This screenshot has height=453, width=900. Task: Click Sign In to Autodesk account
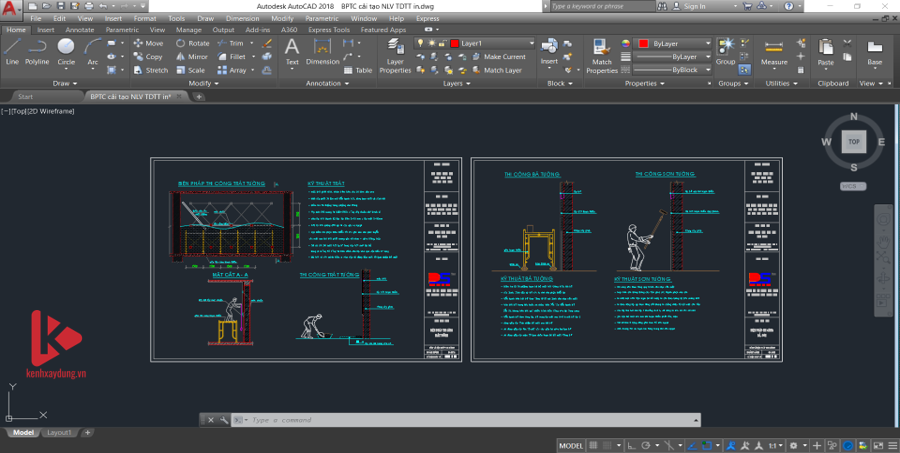point(693,6)
